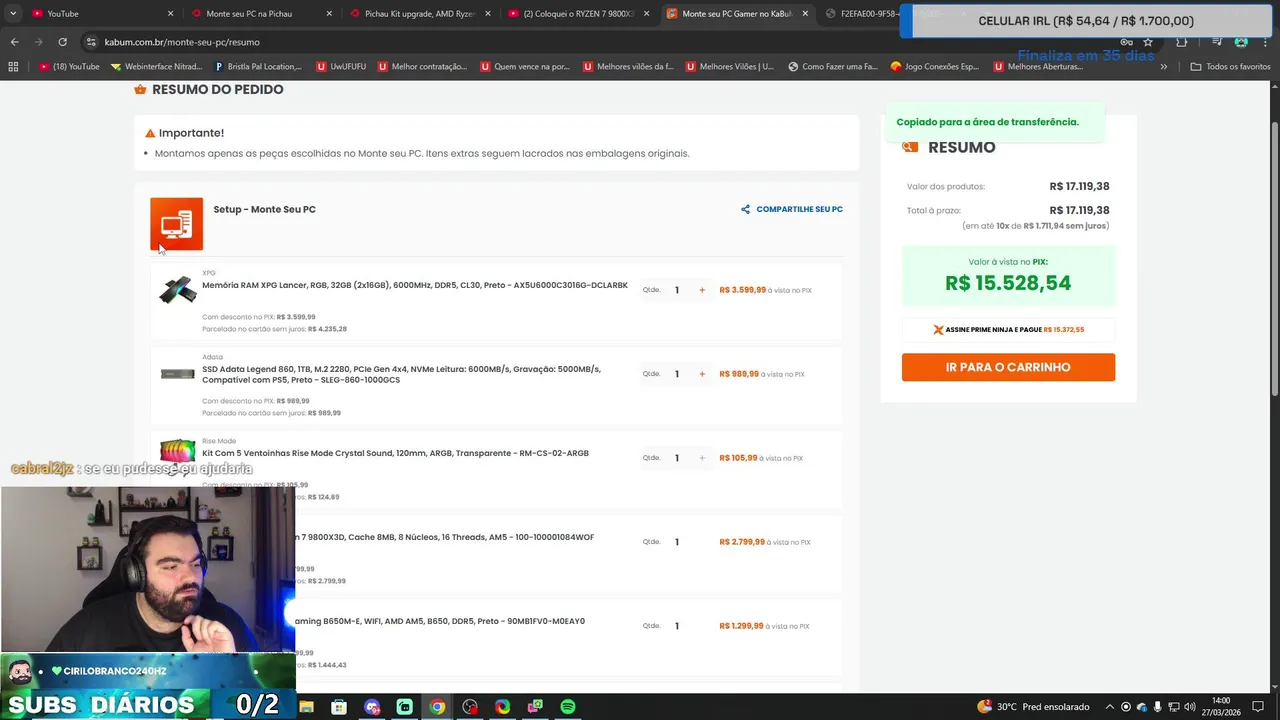Image resolution: width=1280 pixels, height=720 pixels.
Task: Open the Todos os favoritos folder
Action: [1231, 67]
